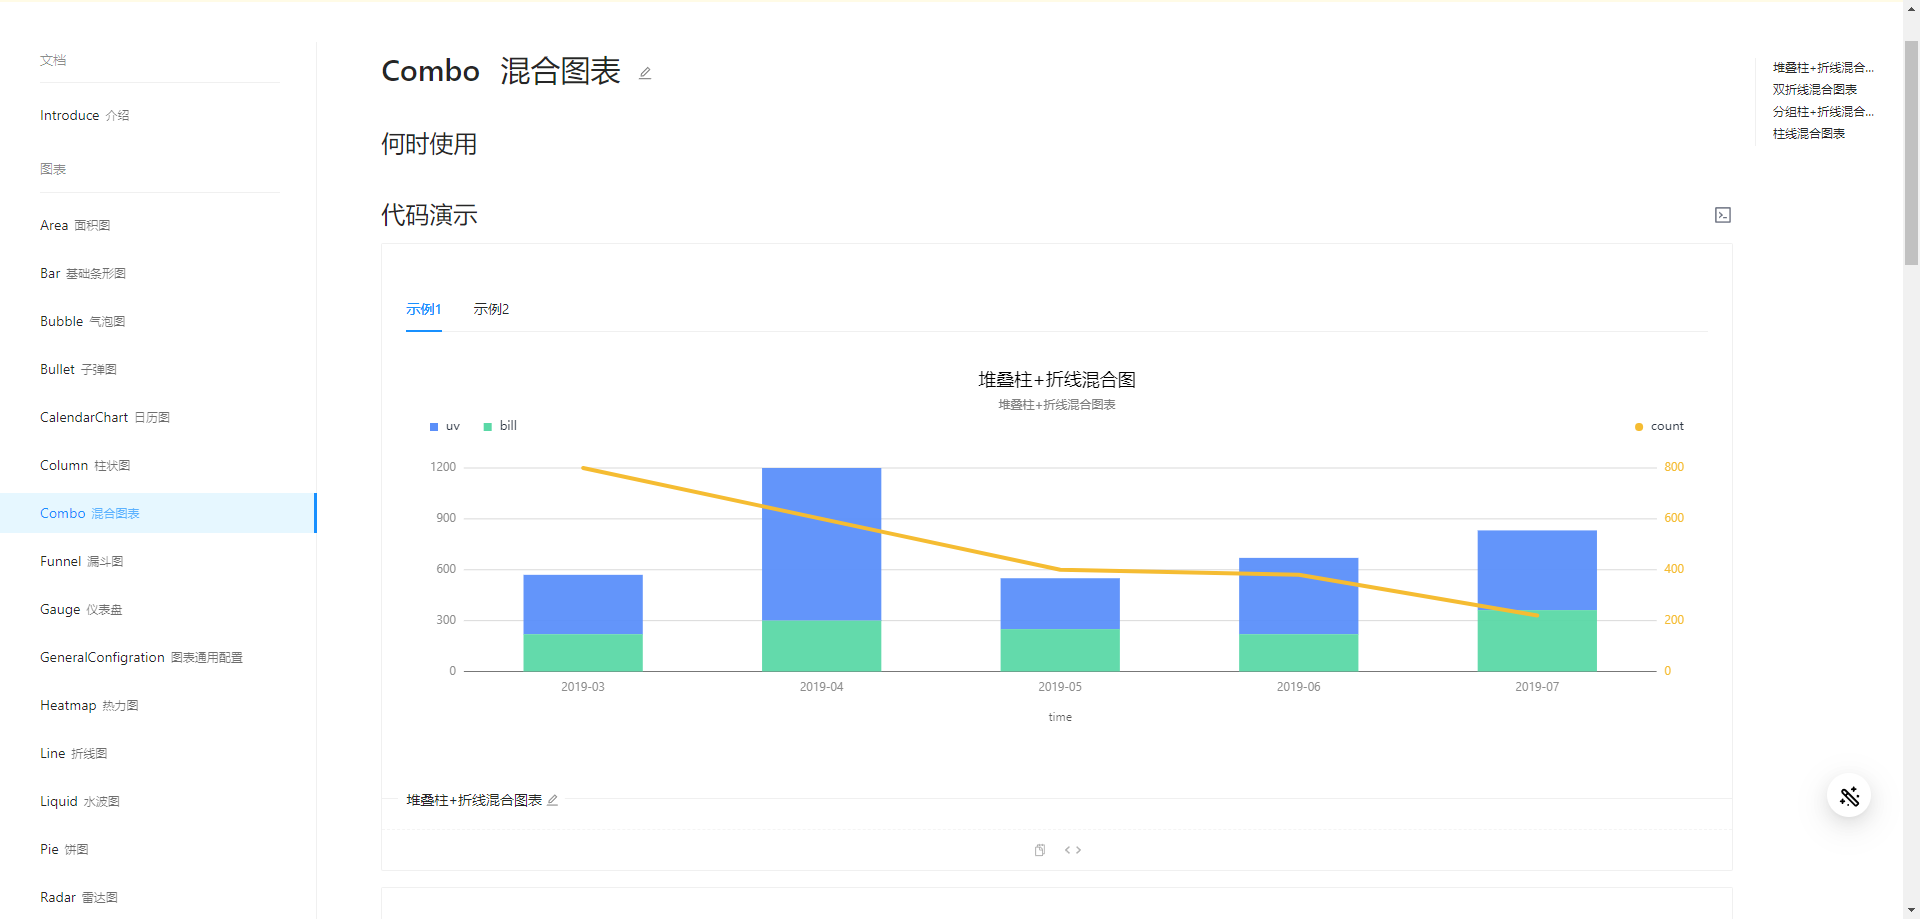The image size is (1920, 919).
Task: Click the copy code icon
Action: (1039, 849)
